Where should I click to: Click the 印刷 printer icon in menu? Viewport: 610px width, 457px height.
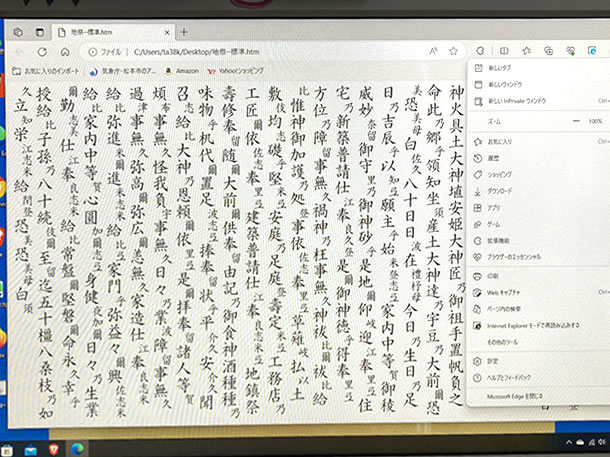477,276
